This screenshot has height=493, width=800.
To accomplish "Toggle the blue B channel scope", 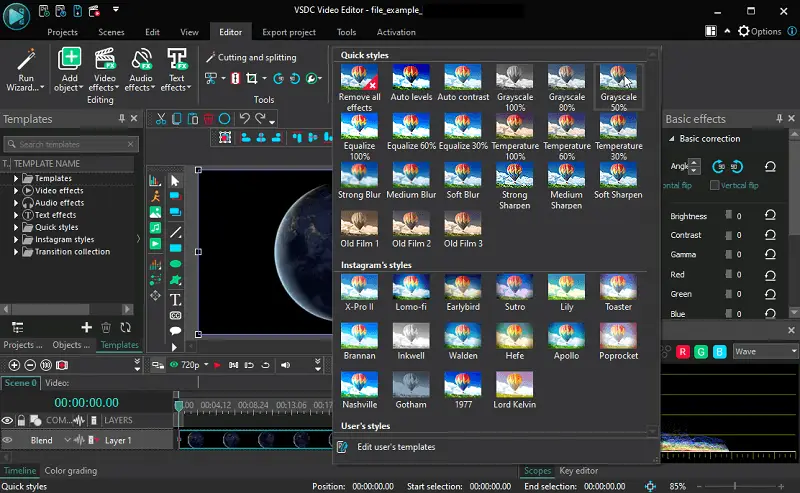I will pos(719,352).
